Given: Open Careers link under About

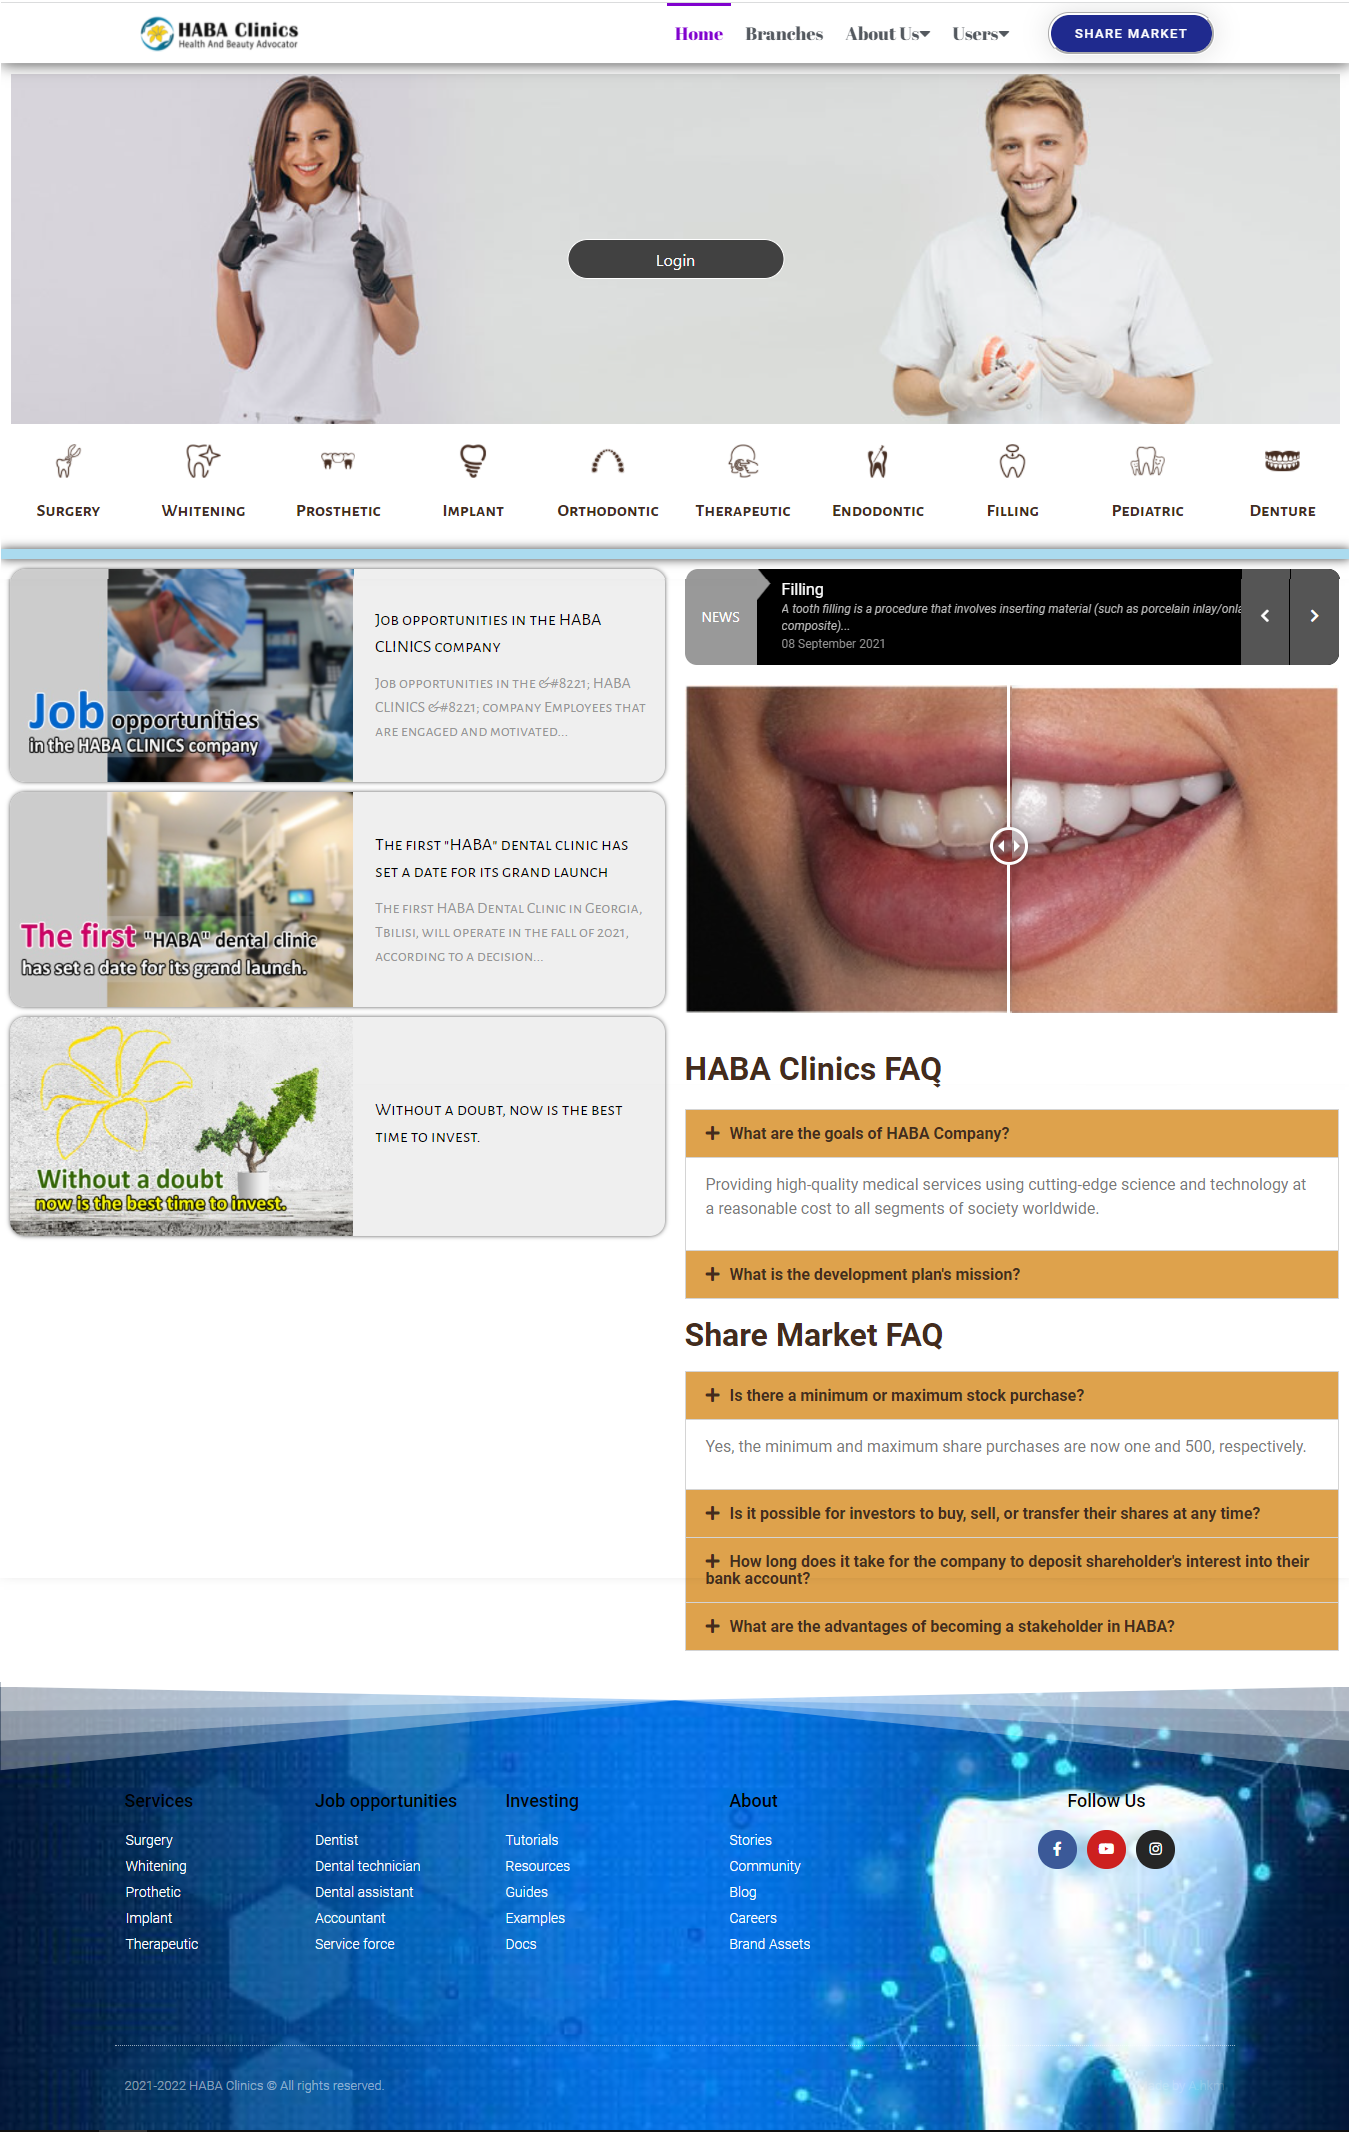Looking at the screenshot, I should pyautogui.click(x=753, y=1918).
